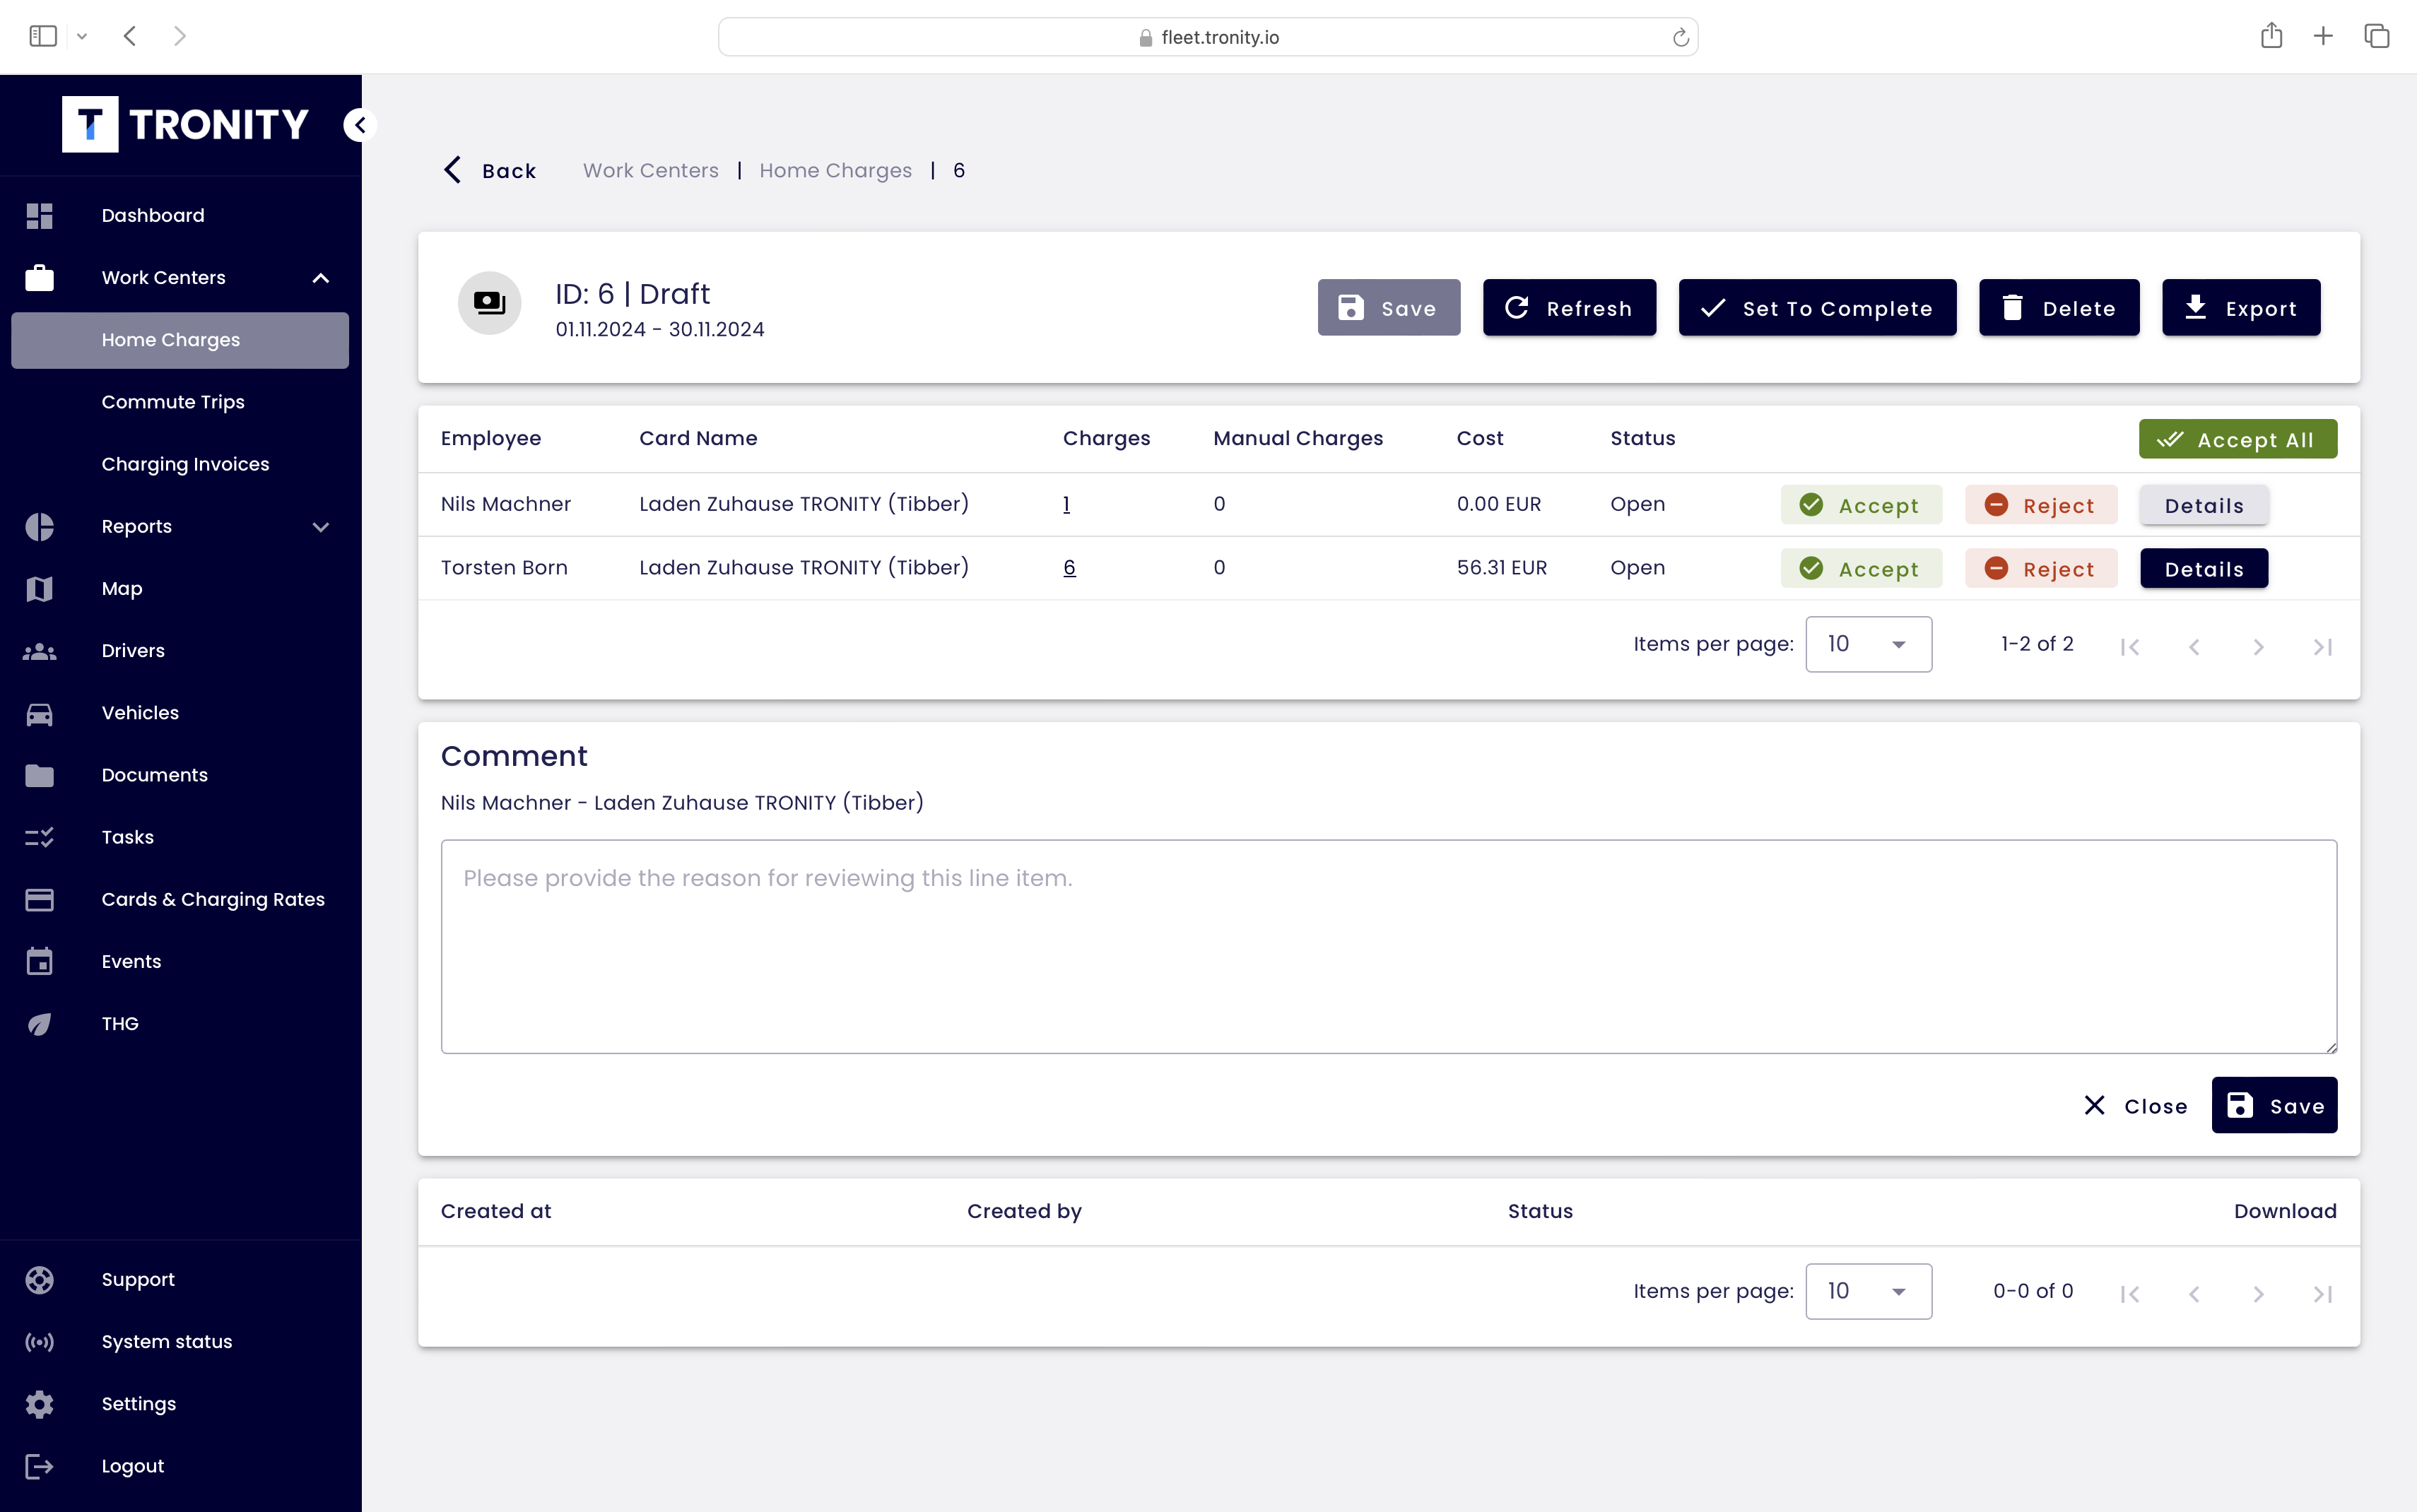
Task: Select Documents menu item
Action: coord(154,775)
